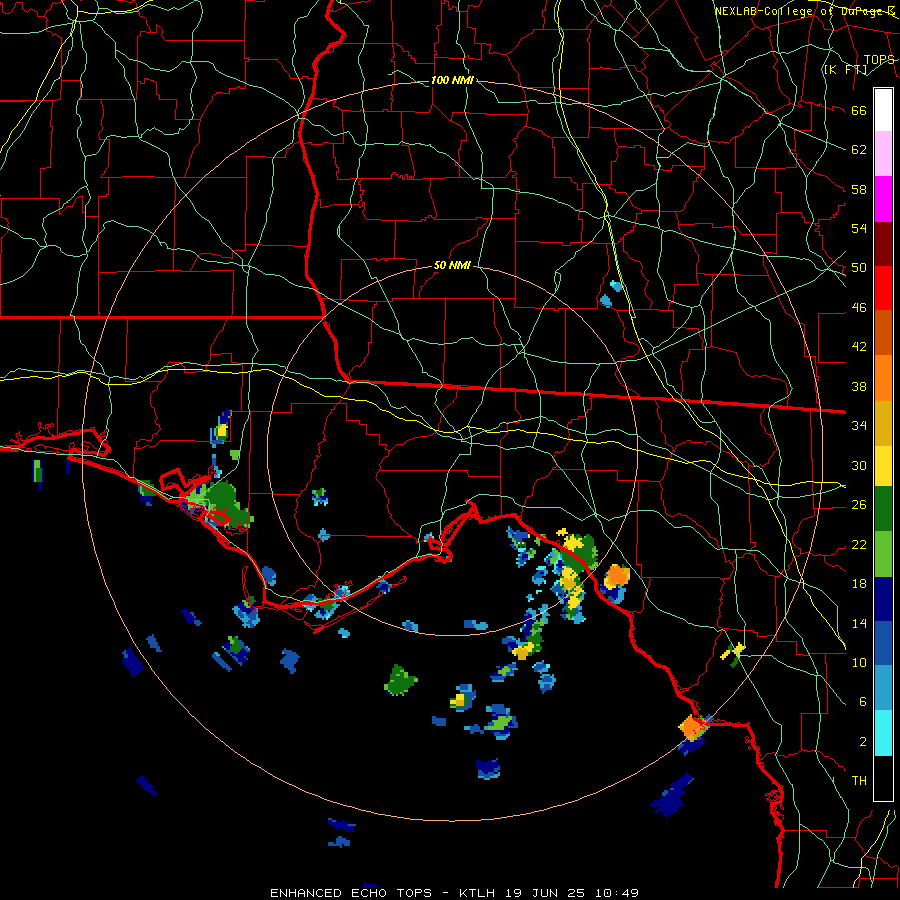900x900 pixels.
Task: Select the yellow swatch beside 30 label
Action: click(x=883, y=466)
